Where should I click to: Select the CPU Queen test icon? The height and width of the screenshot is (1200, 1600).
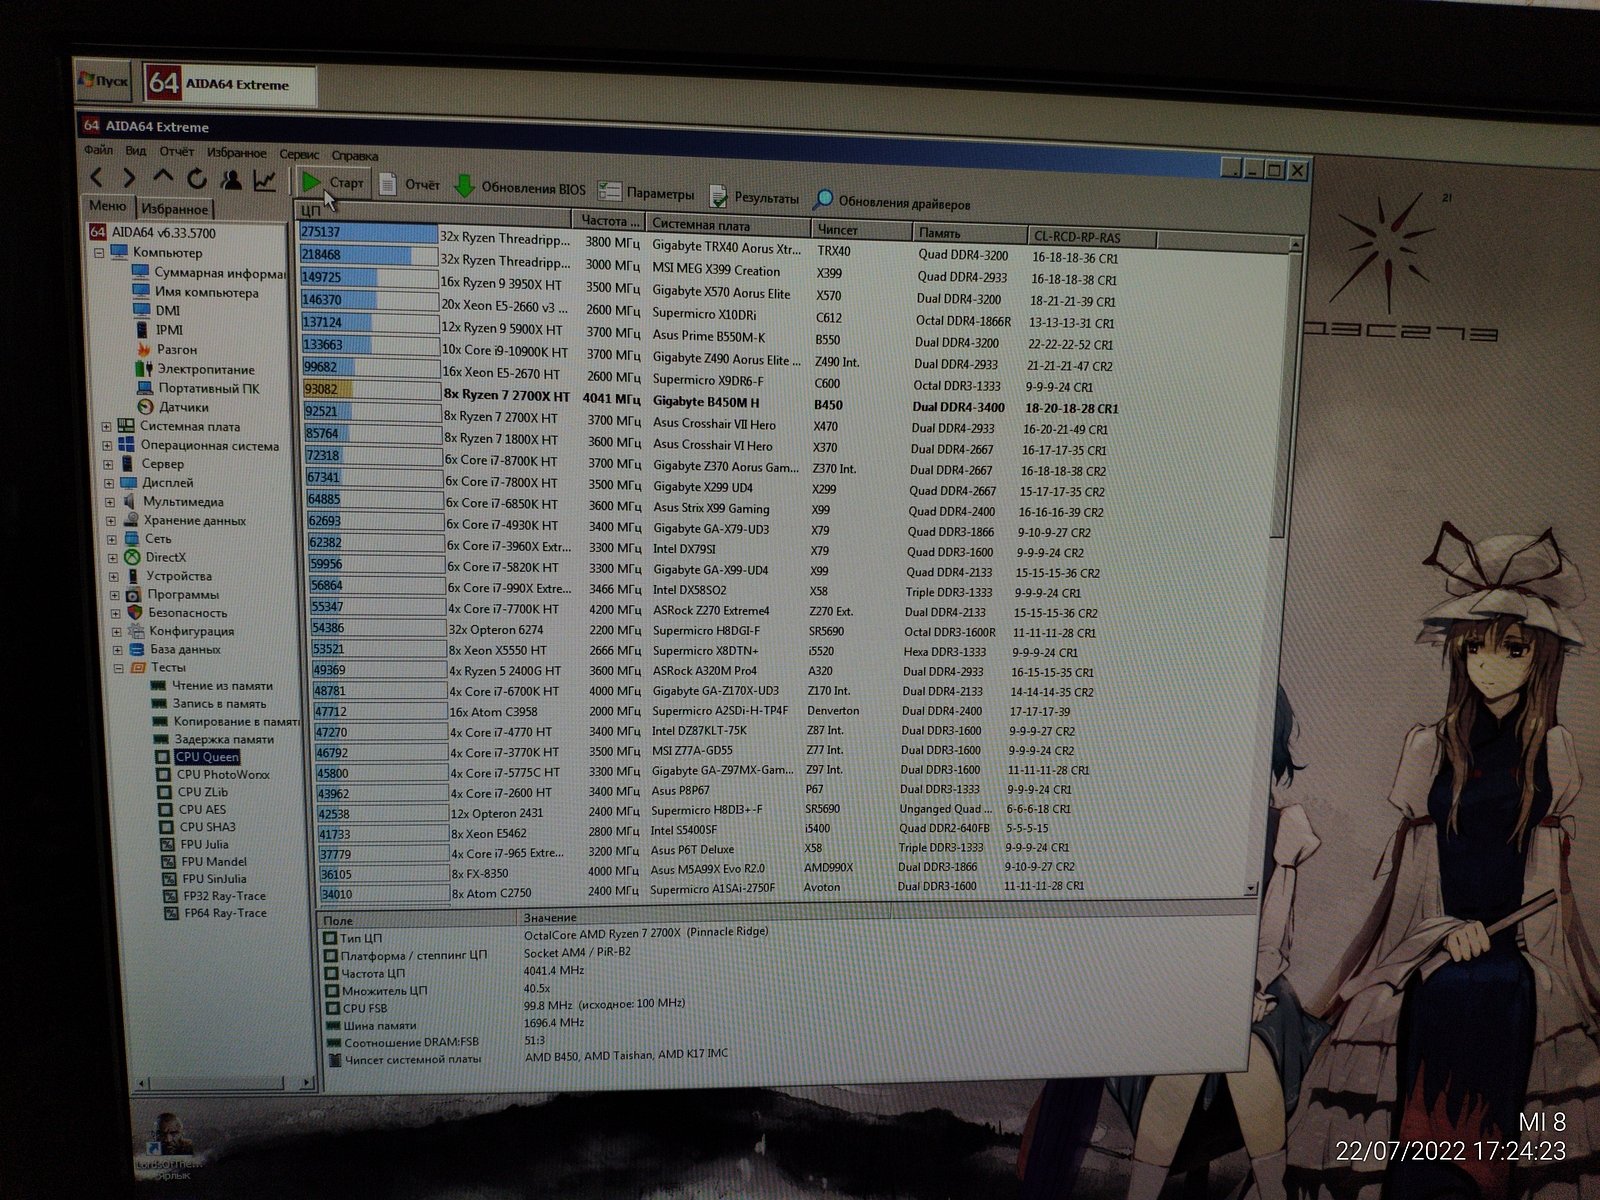163,757
